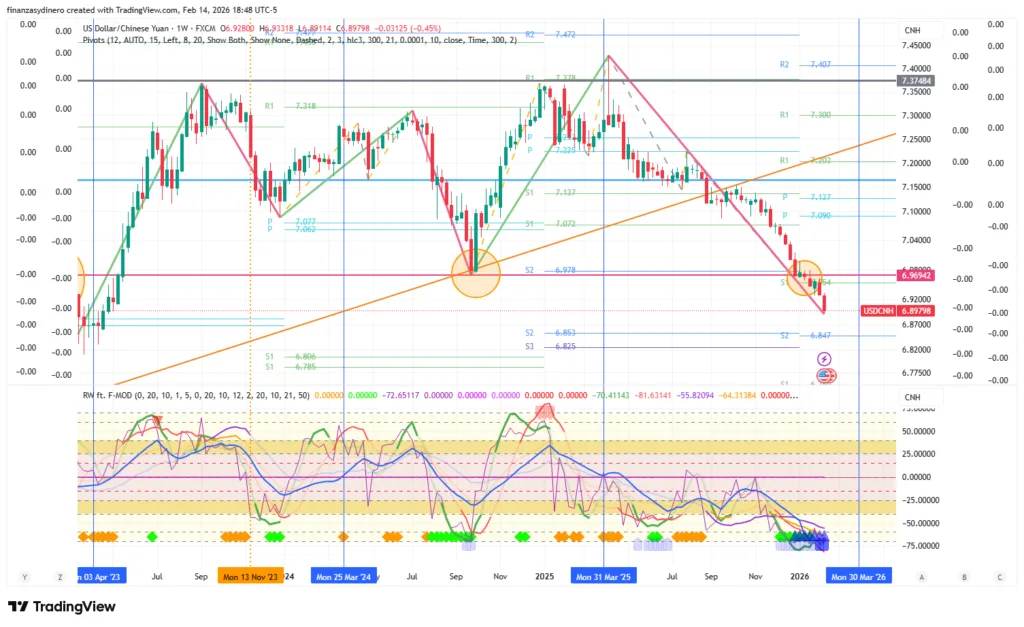Click the Y scale letter on time axis
This screenshot has width=1024, height=627.
click(23, 577)
